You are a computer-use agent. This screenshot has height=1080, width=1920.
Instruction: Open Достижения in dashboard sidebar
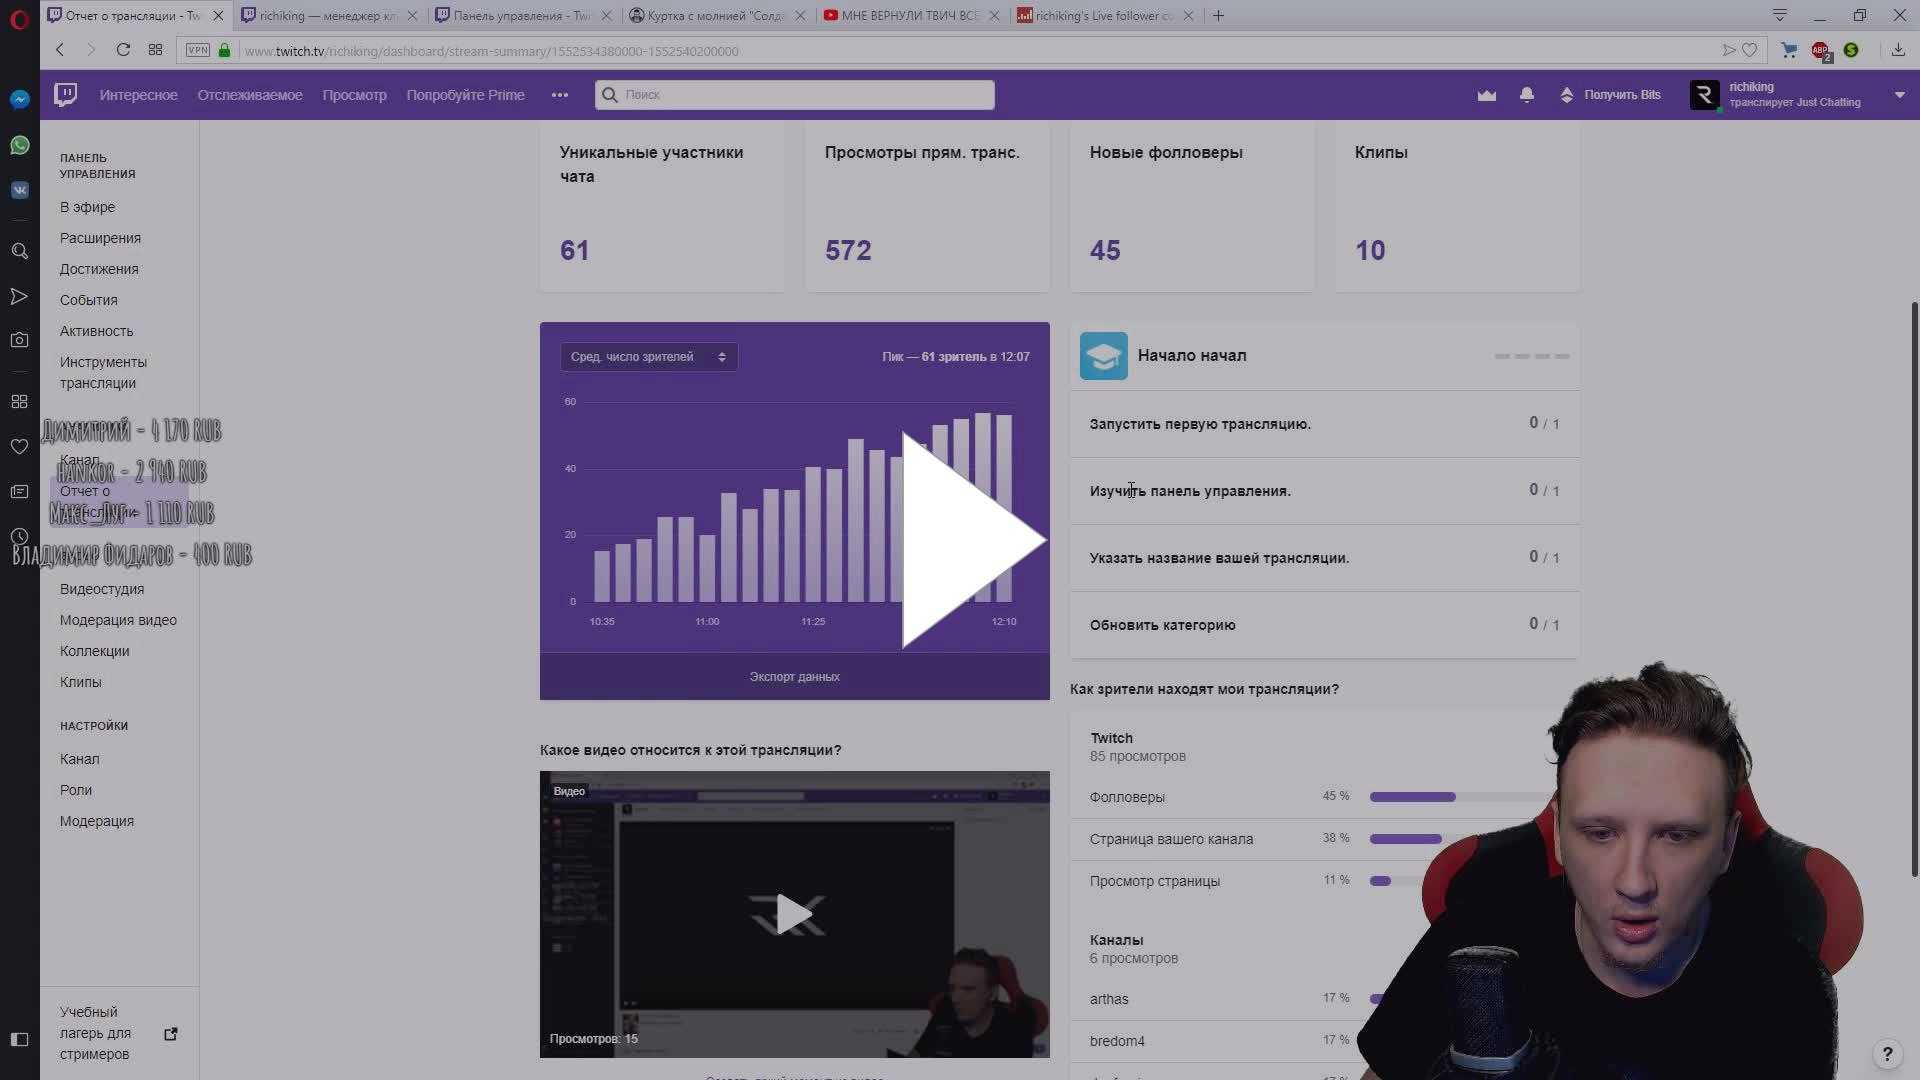click(x=99, y=269)
